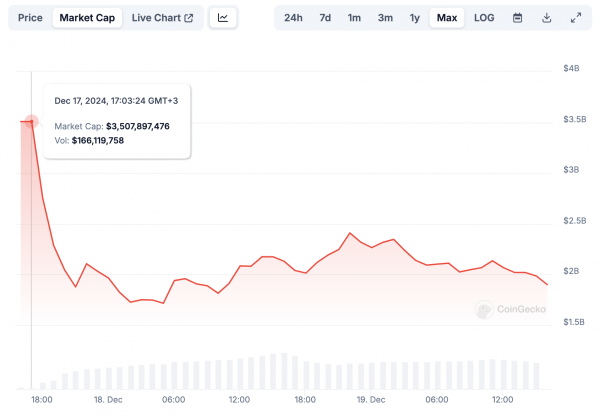Click the 18. Dec x-axis label
This screenshot has height=416, width=600.
tap(108, 400)
